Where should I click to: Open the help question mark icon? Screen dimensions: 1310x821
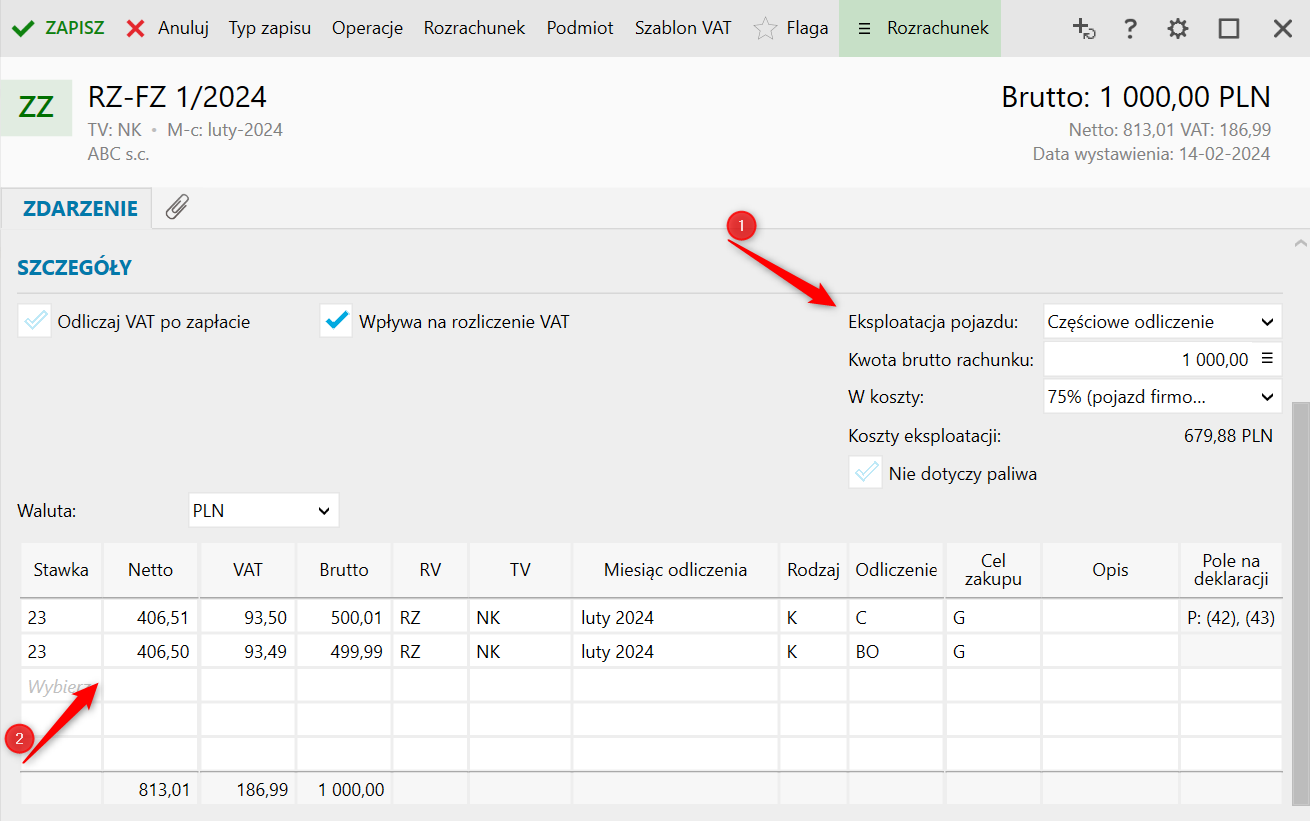pos(1130,28)
